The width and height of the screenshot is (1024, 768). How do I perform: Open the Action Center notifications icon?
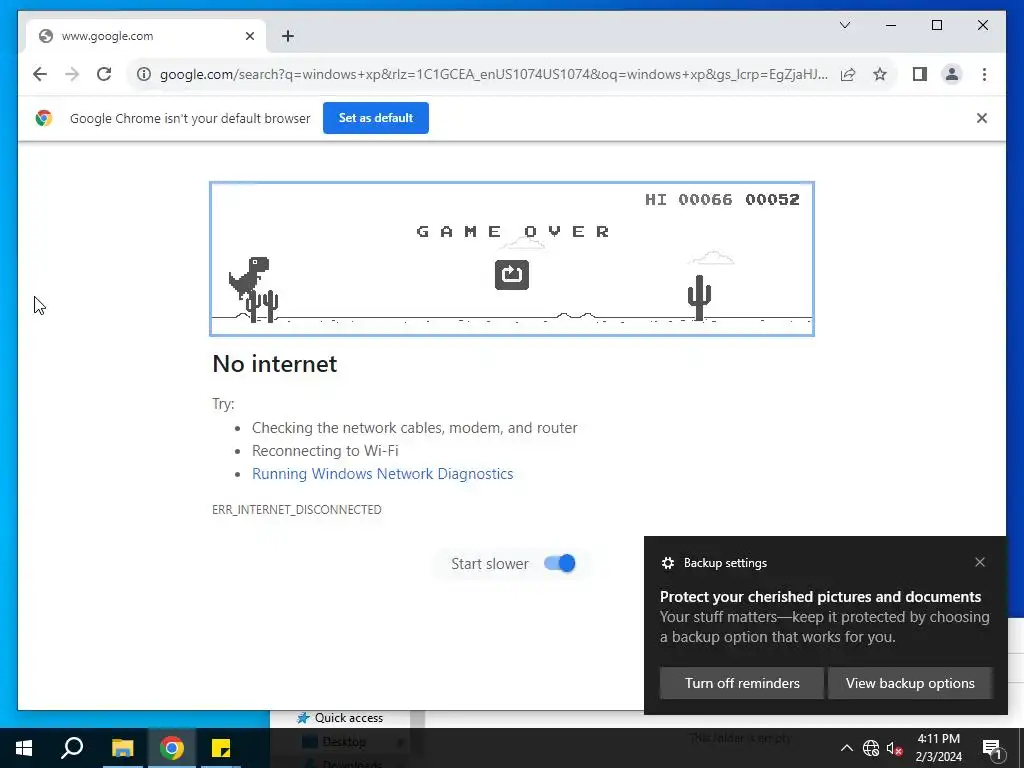point(992,748)
